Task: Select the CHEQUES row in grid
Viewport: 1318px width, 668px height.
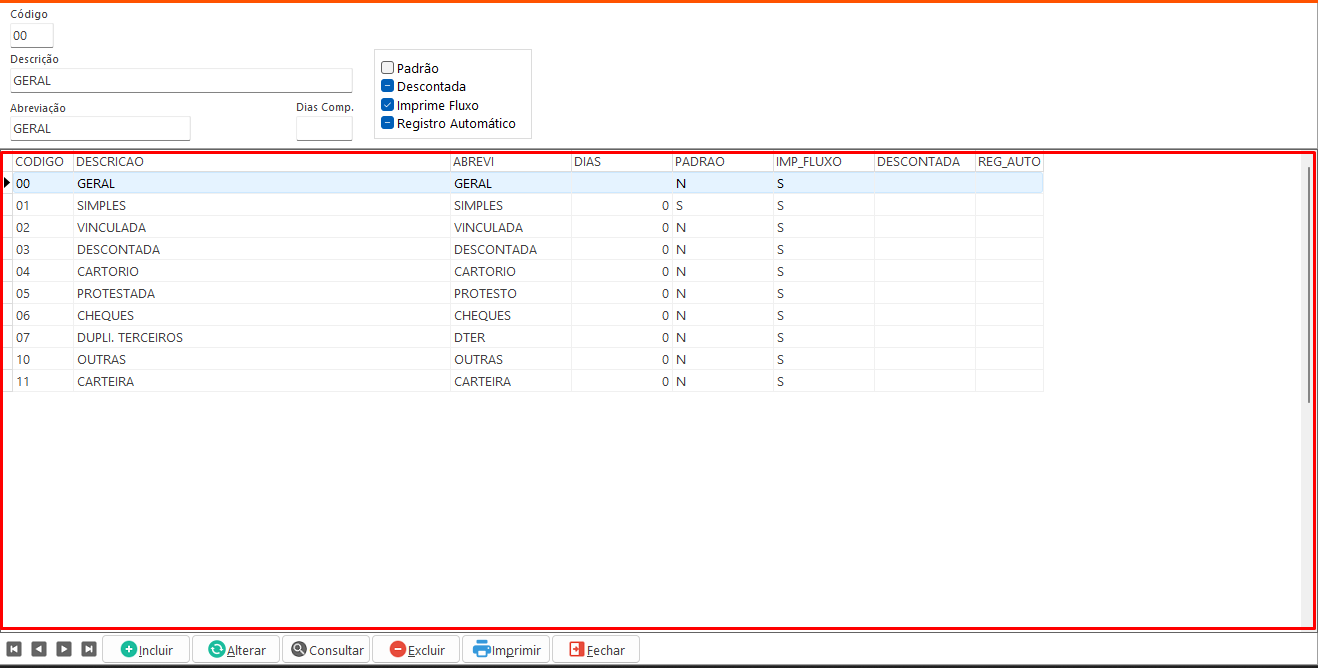Action: pyautogui.click(x=105, y=316)
